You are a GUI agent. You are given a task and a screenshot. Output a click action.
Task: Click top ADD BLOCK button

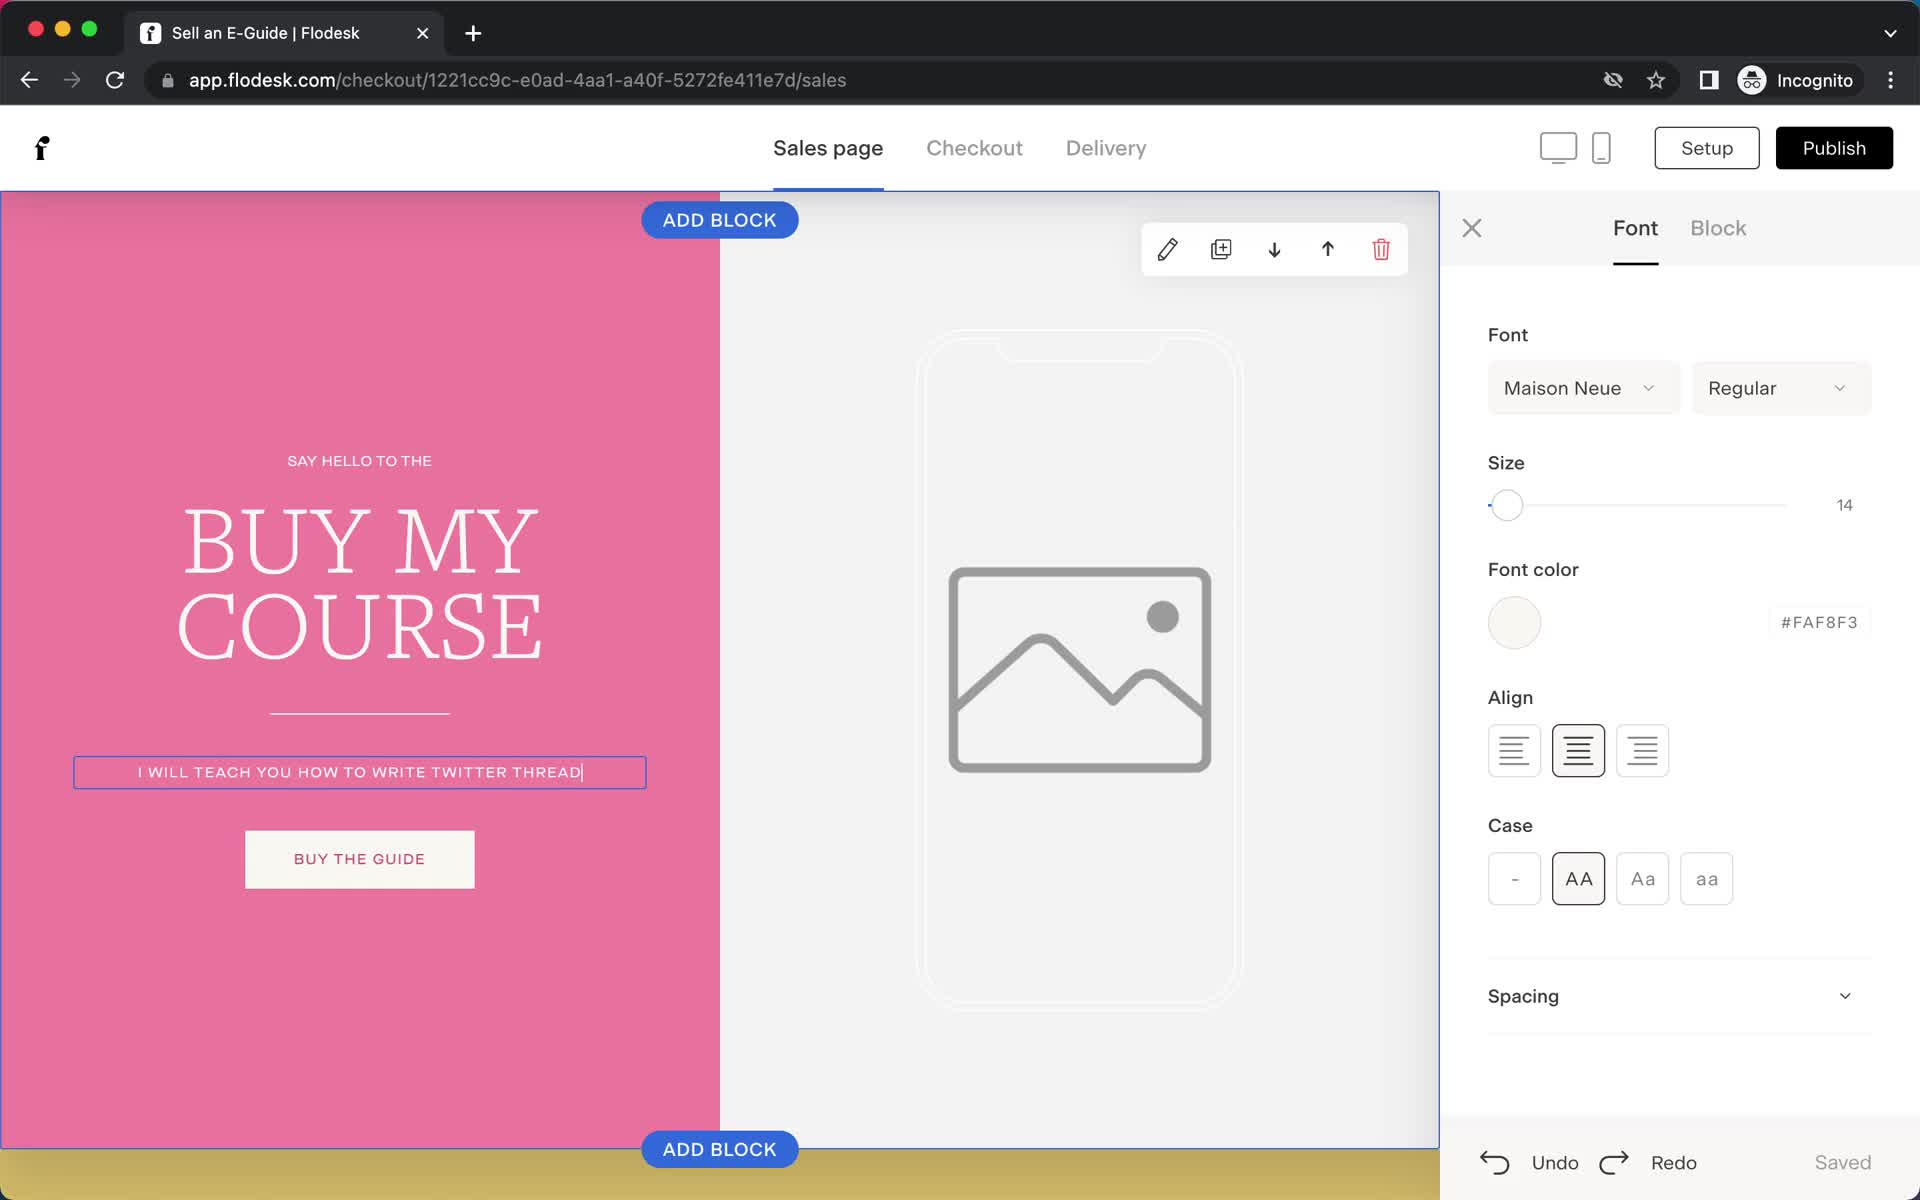(719, 220)
